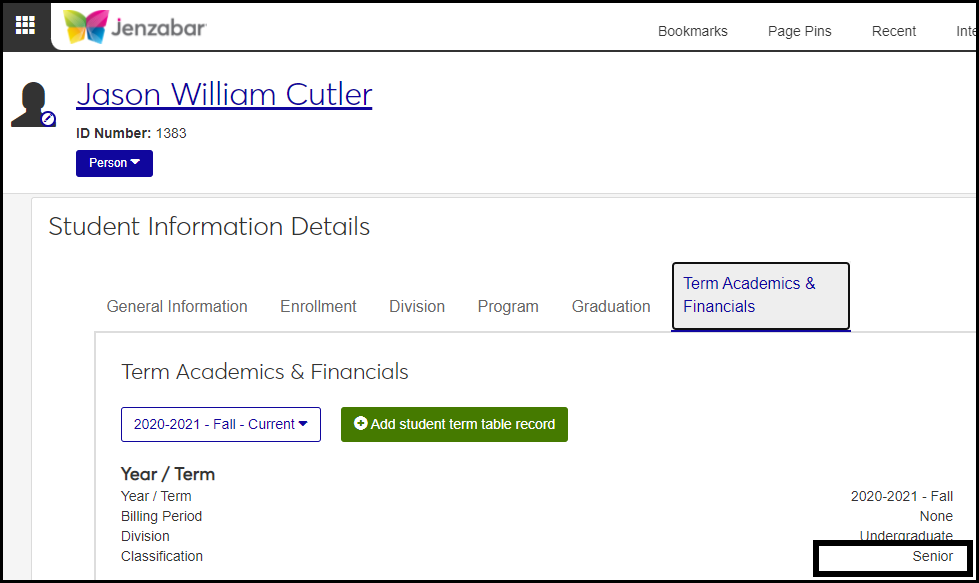Switch to the General Information tab
979x583 pixels.
(177, 307)
